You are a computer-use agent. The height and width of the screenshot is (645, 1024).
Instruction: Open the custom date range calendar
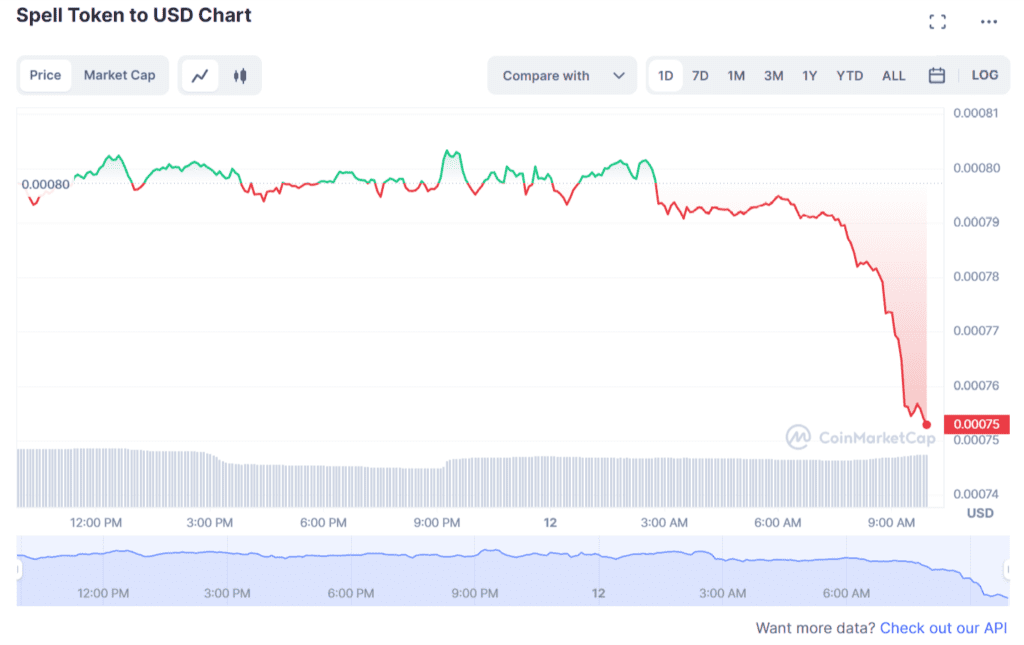coord(936,75)
